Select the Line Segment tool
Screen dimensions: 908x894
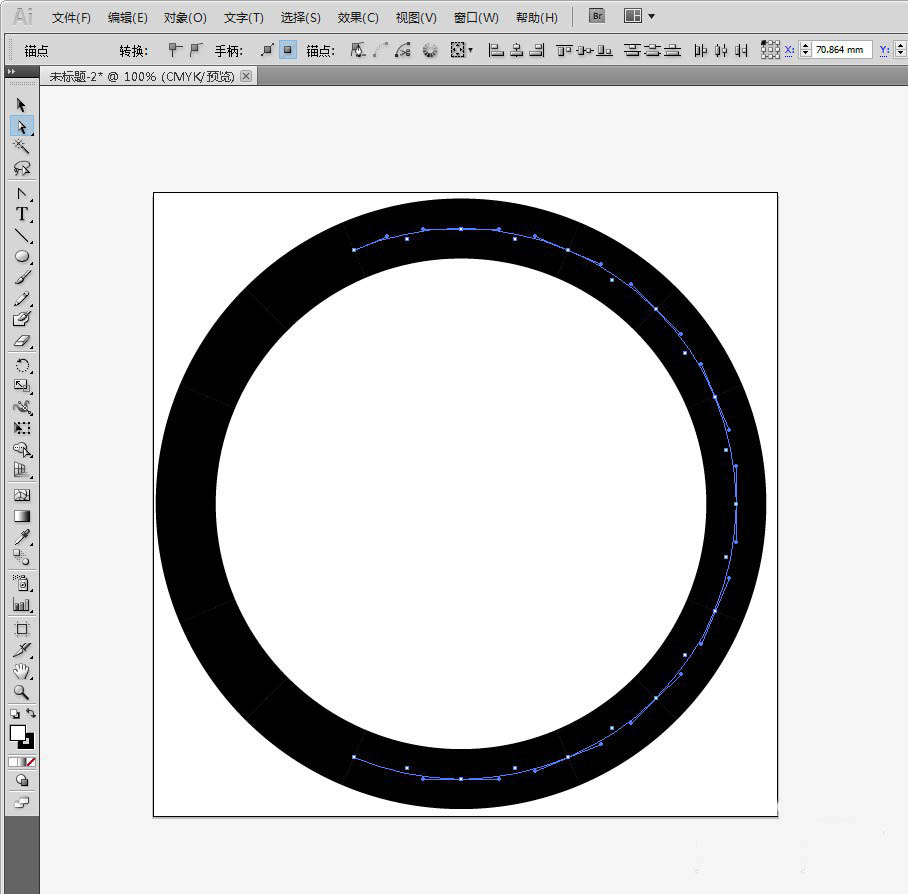tap(21, 236)
